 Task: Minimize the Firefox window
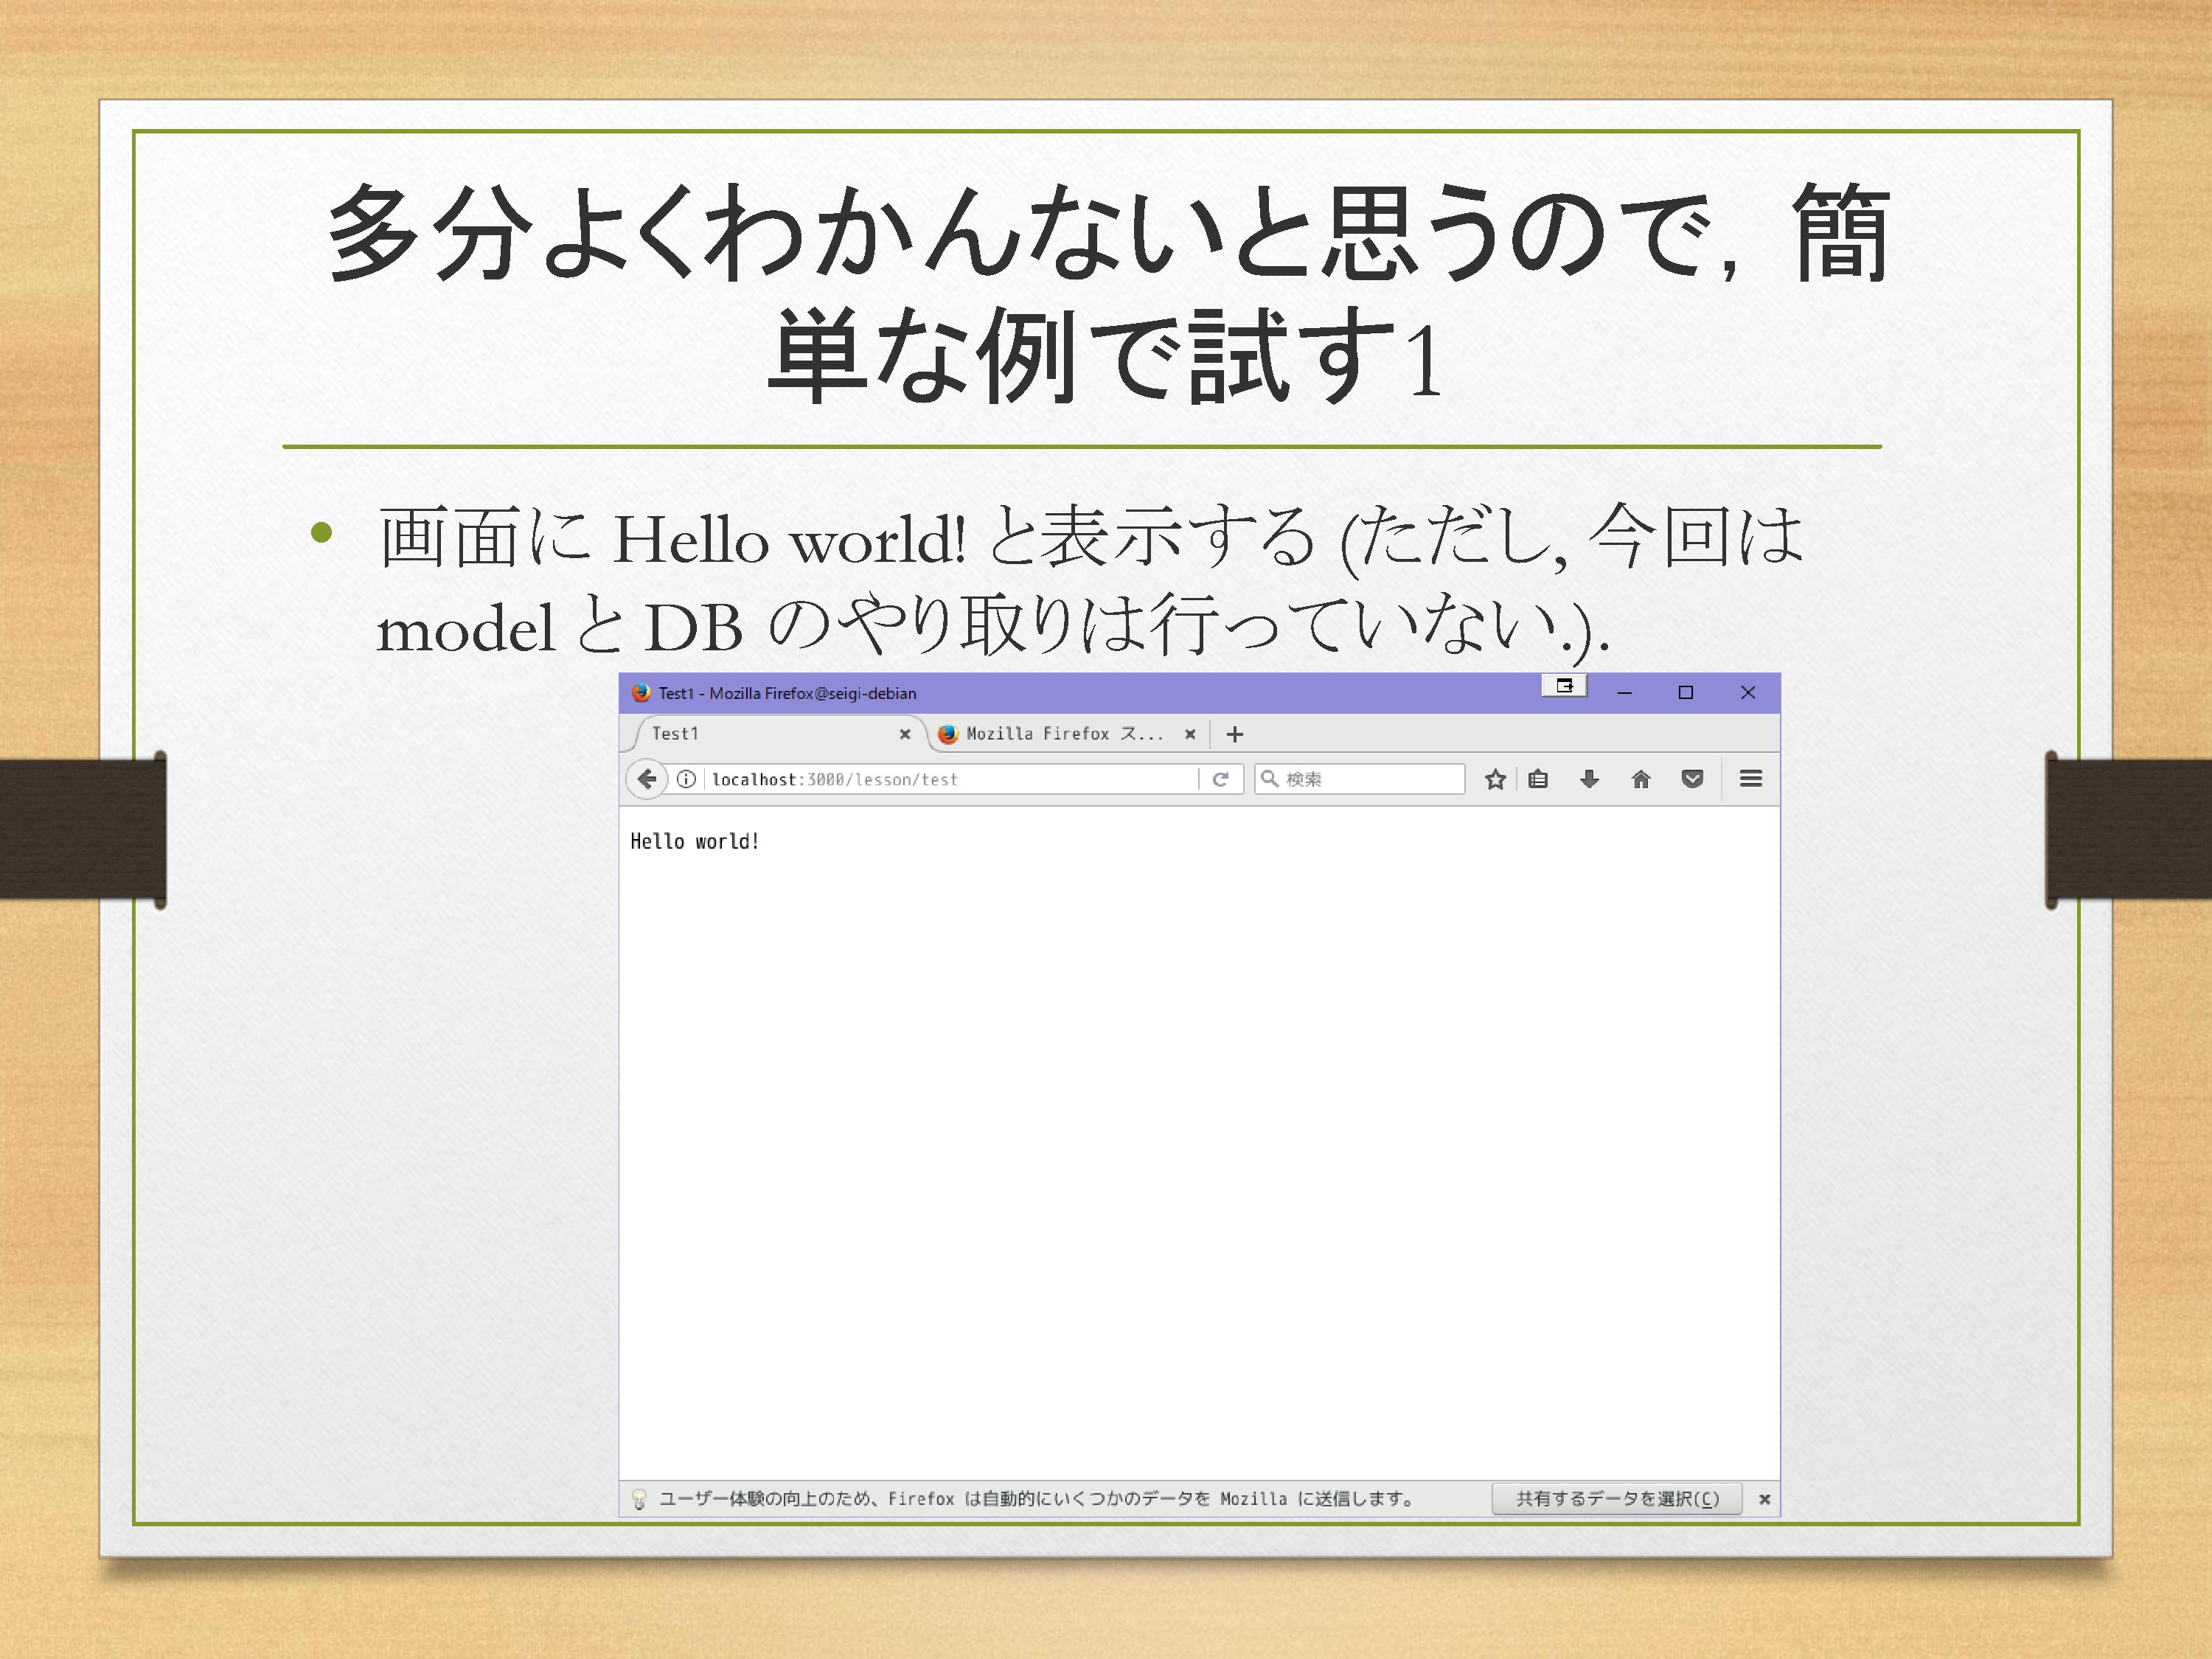[x=1625, y=692]
